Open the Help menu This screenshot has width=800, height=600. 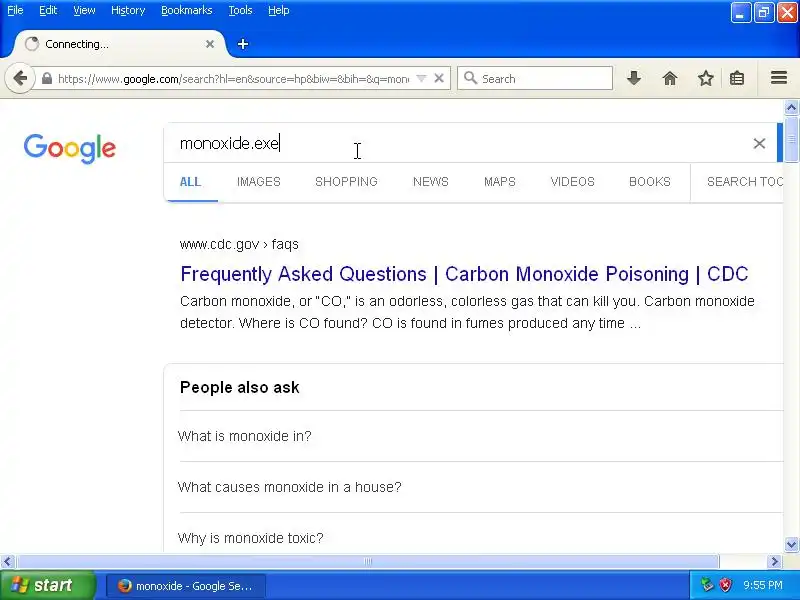coord(279,10)
